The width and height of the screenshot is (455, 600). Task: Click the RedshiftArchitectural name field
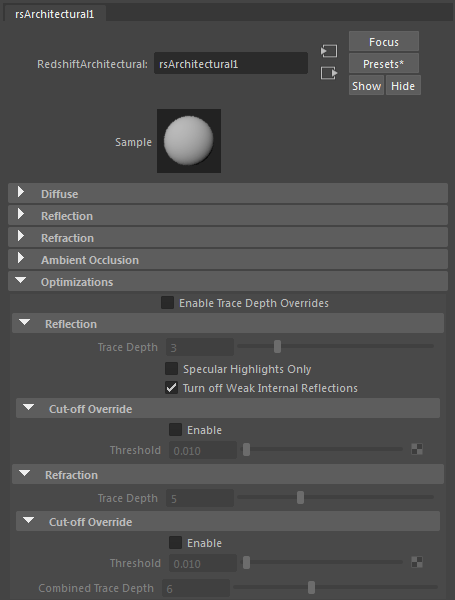231,64
